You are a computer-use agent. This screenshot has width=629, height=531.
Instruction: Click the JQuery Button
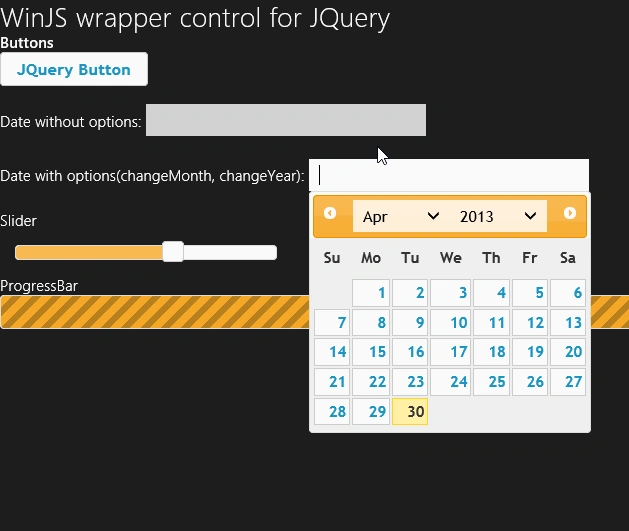point(74,69)
